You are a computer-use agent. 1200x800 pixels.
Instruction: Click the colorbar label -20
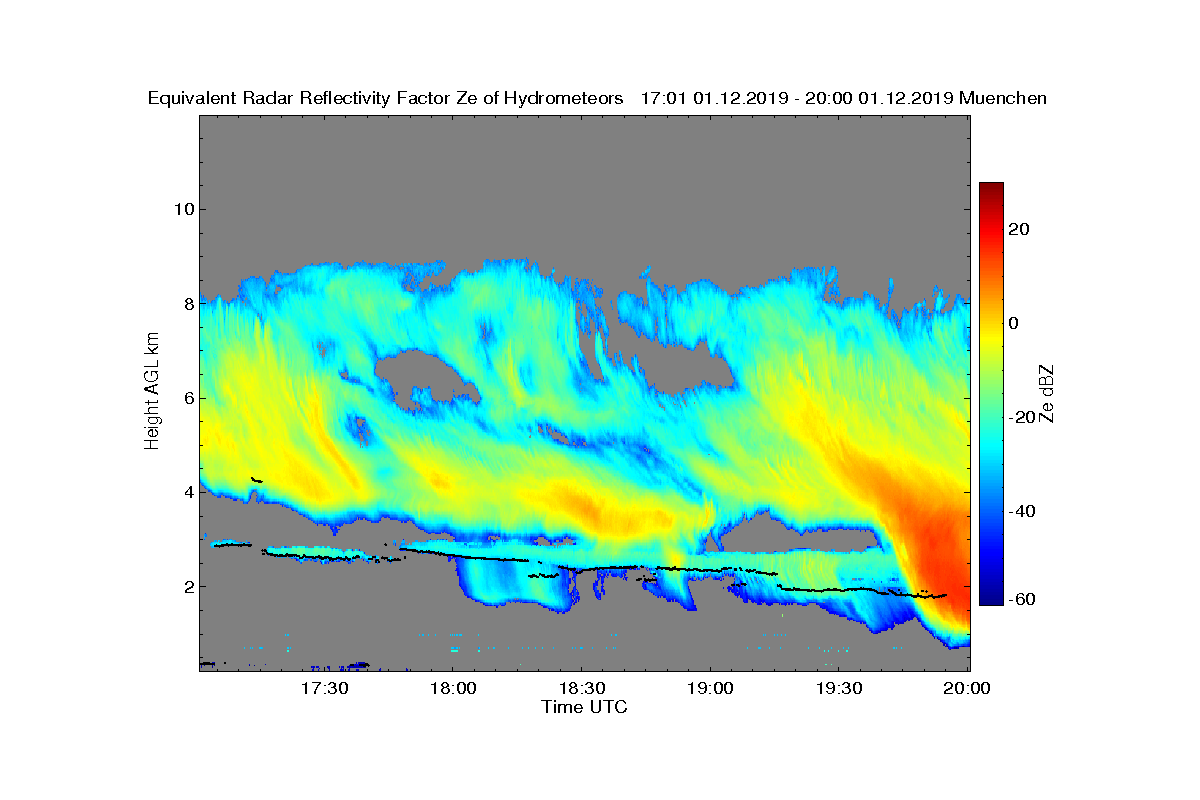click(1020, 417)
